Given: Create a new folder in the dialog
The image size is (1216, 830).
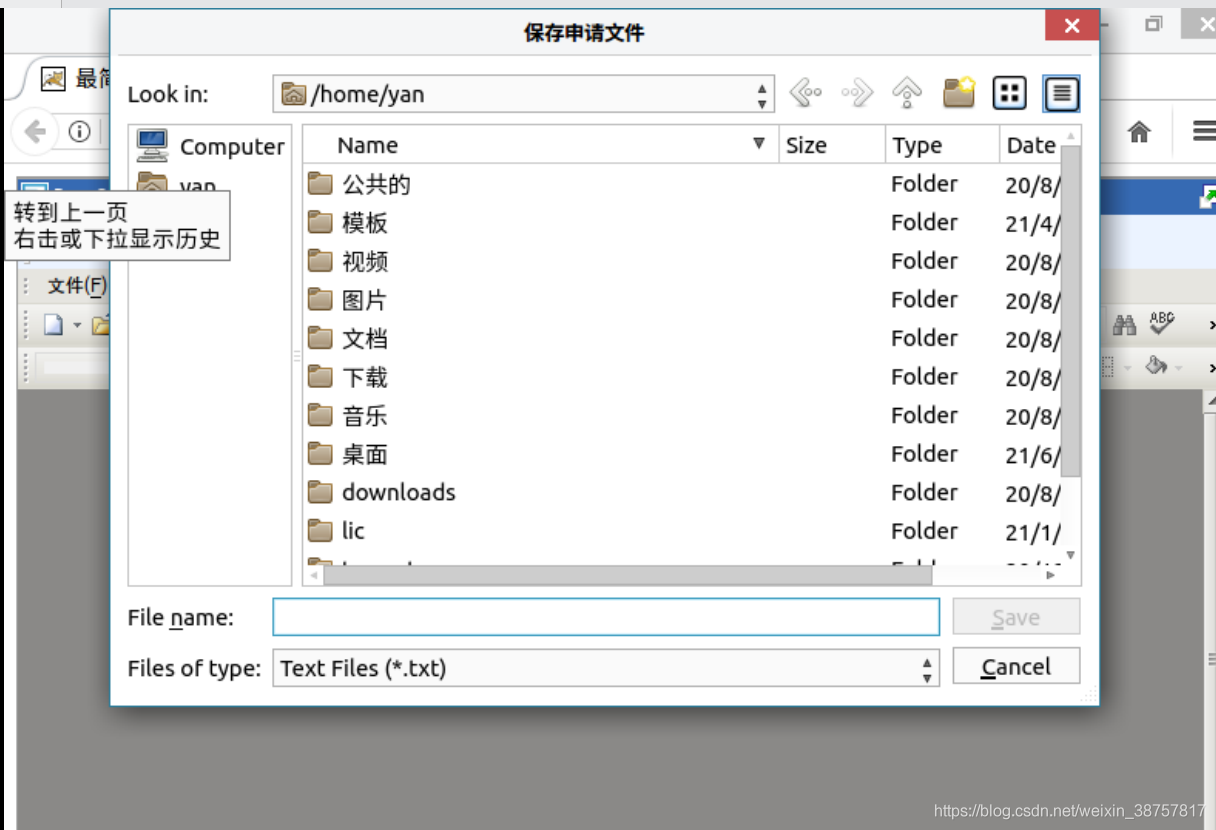Looking at the screenshot, I should pos(959,94).
